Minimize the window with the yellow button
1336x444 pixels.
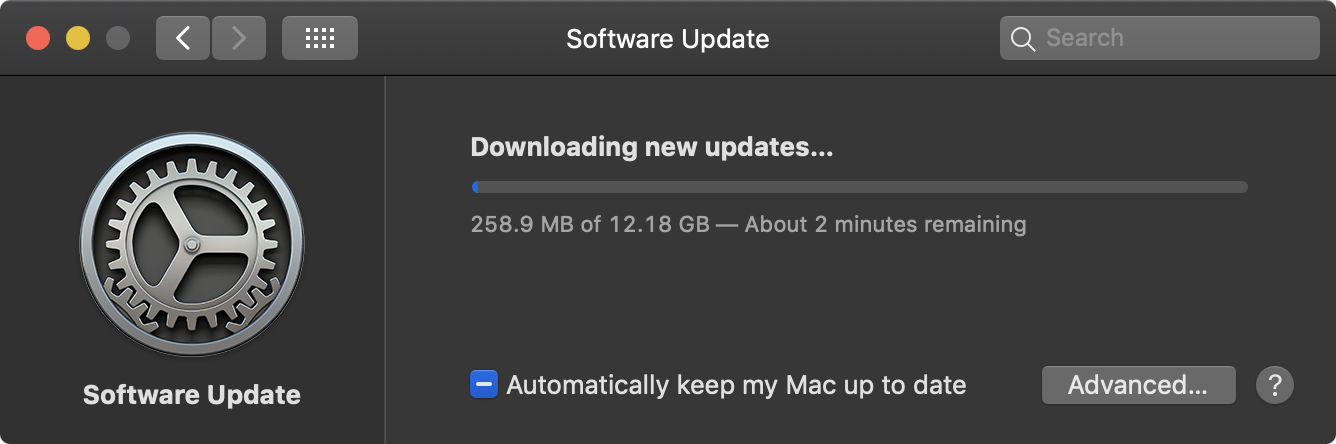(78, 38)
